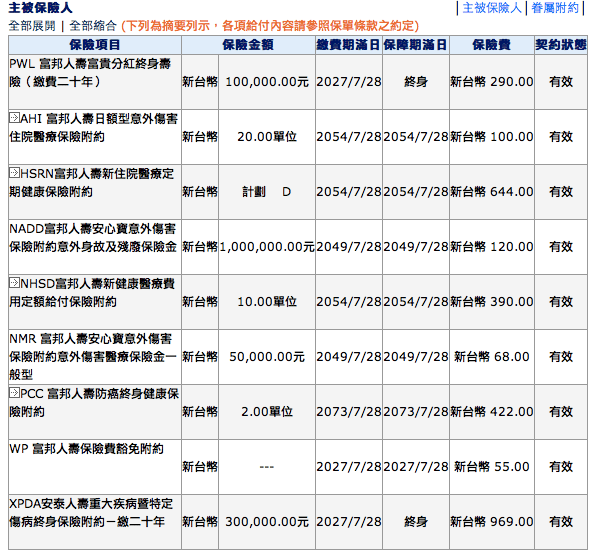Expand the AHI 富邦人壽日額型意外傷害 row arrow

[x=14, y=118]
